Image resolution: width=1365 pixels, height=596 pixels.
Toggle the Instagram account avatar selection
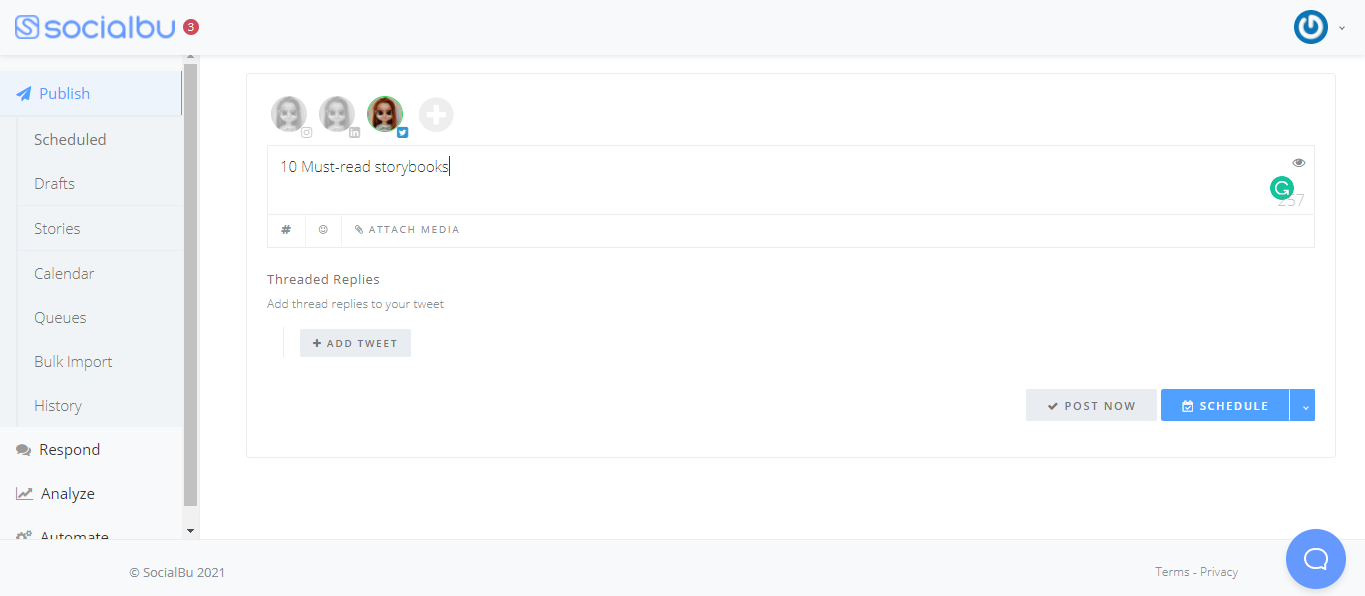pos(289,115)
